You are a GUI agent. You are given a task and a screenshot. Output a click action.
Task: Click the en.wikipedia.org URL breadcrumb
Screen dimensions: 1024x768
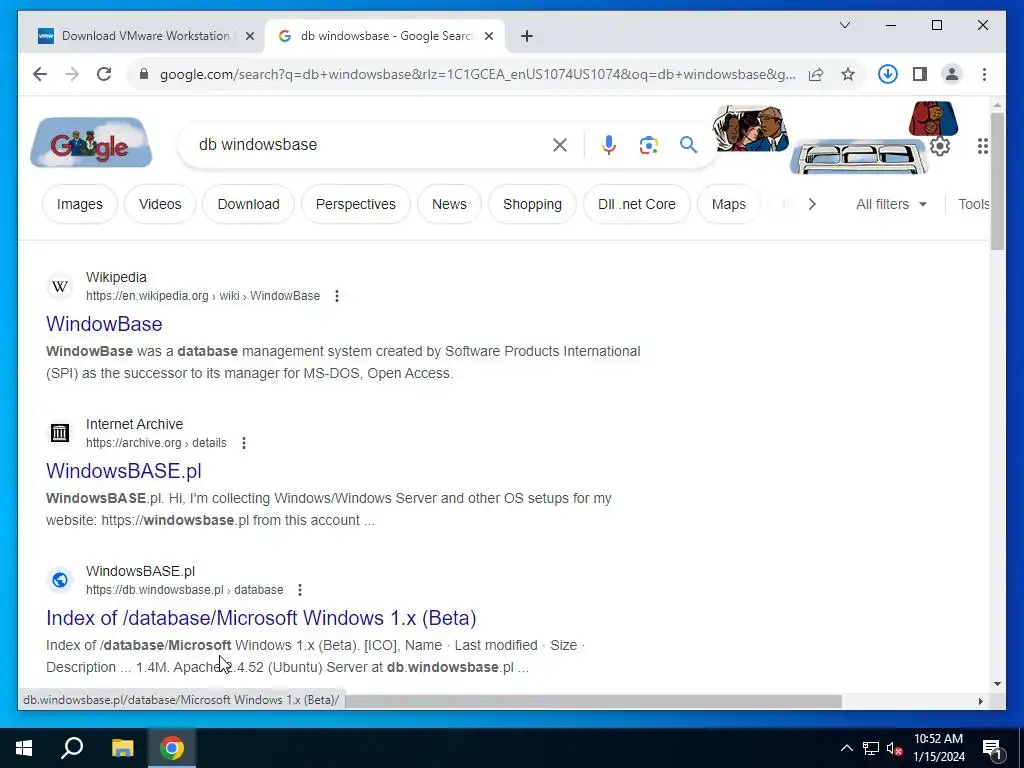[203, 296]
